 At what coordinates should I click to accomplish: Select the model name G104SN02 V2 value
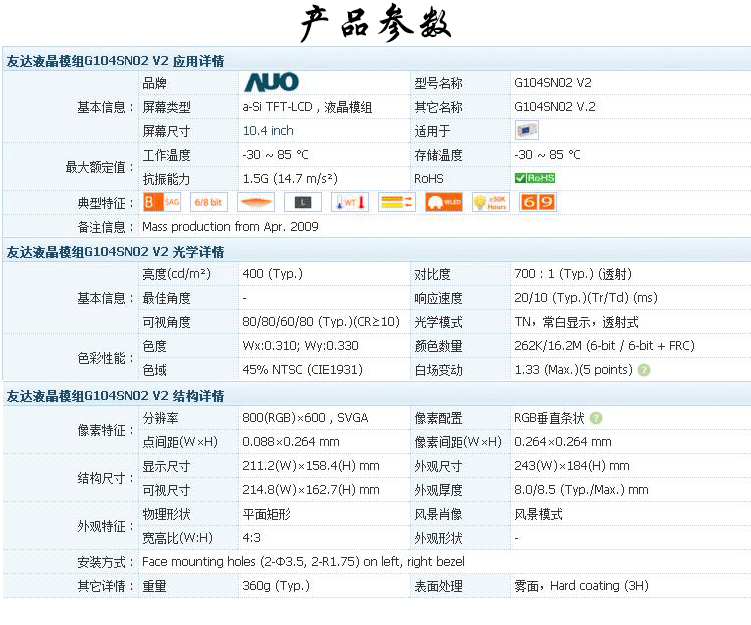pos(553,82)
